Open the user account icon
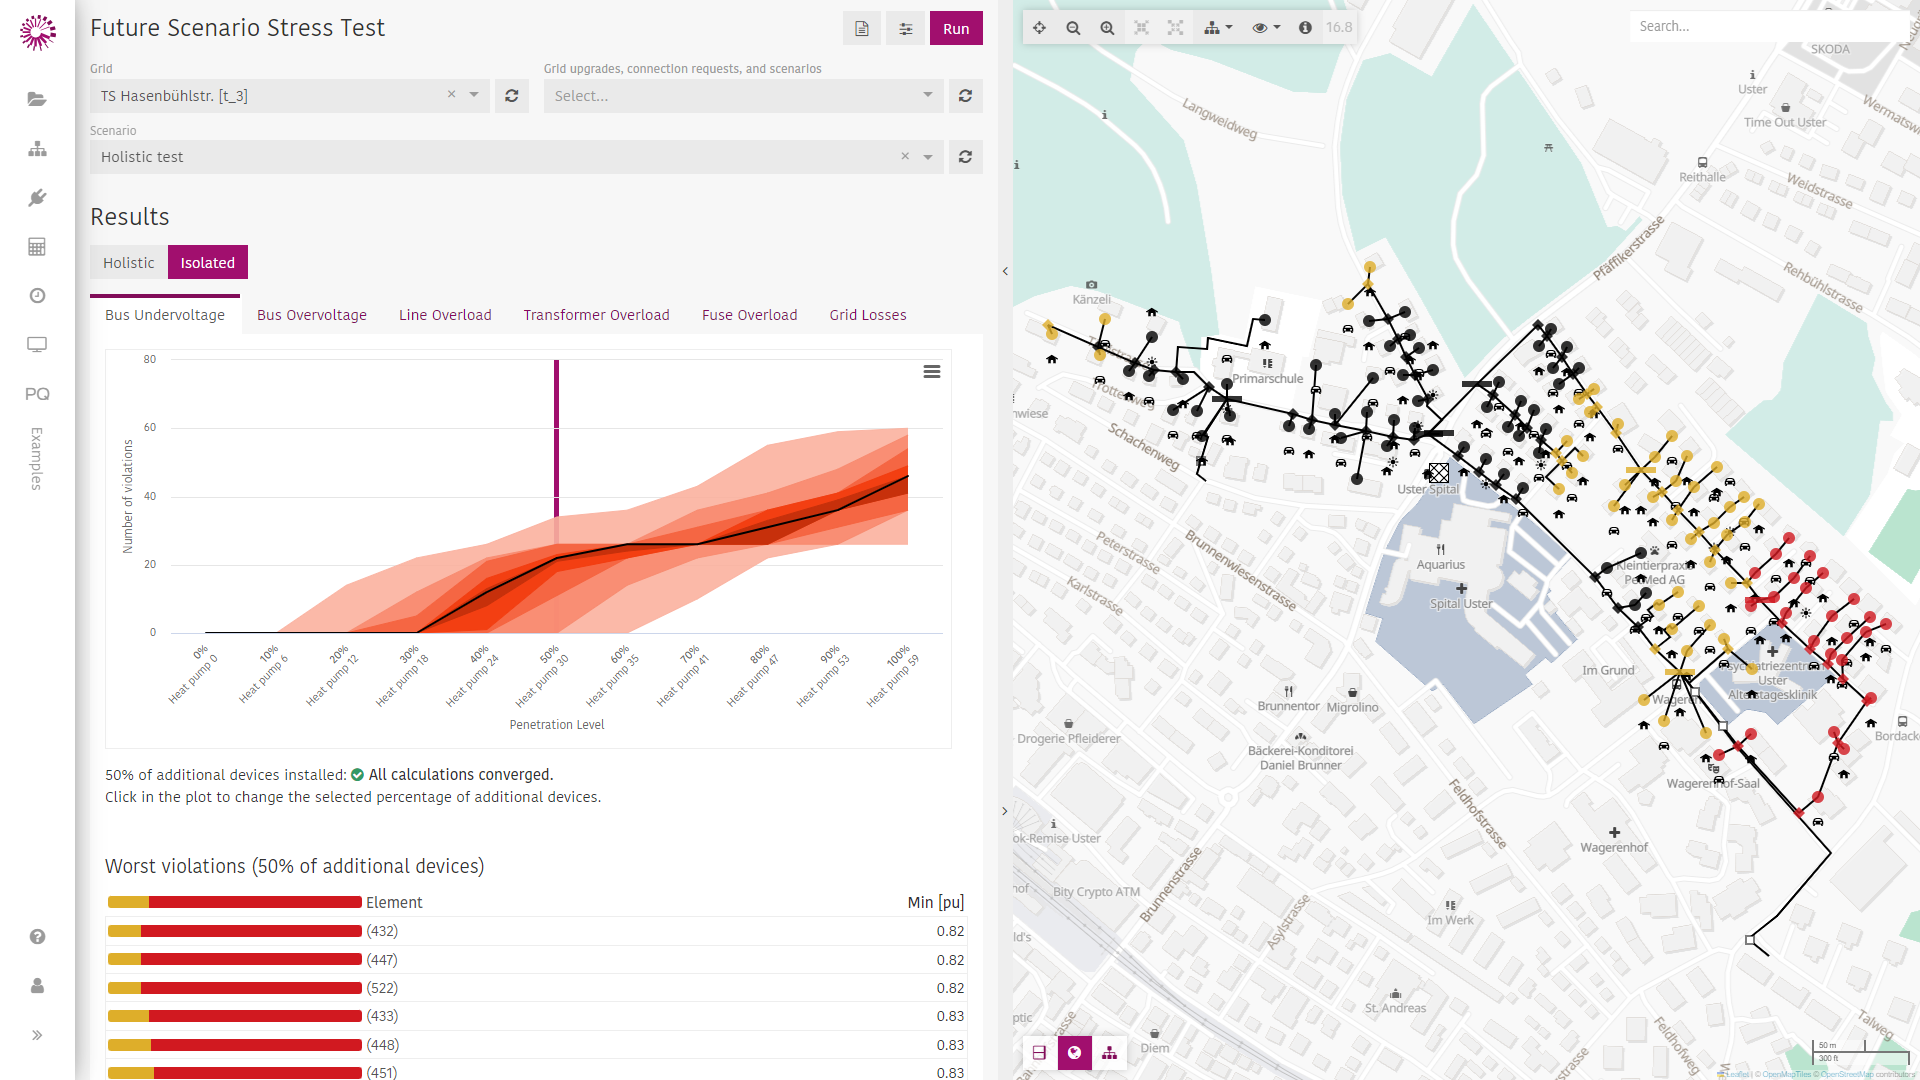This screenshot has height=1080, width=1920. click(x=37, y=986)
